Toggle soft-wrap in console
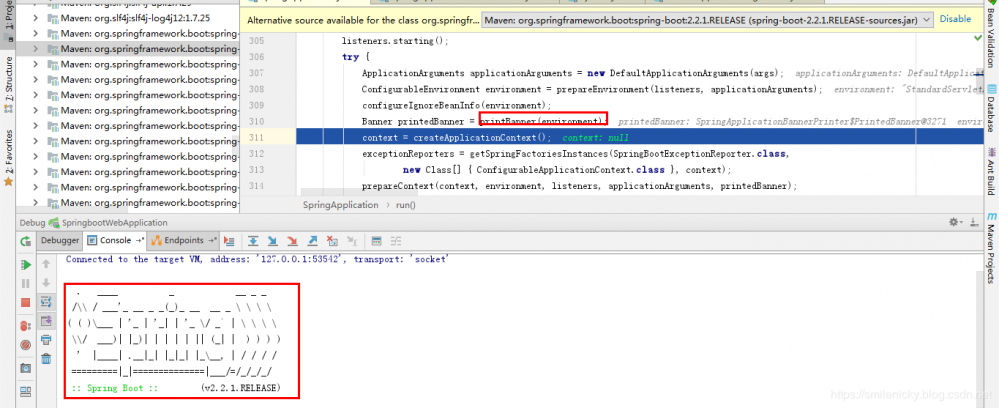 coord(46,301)
